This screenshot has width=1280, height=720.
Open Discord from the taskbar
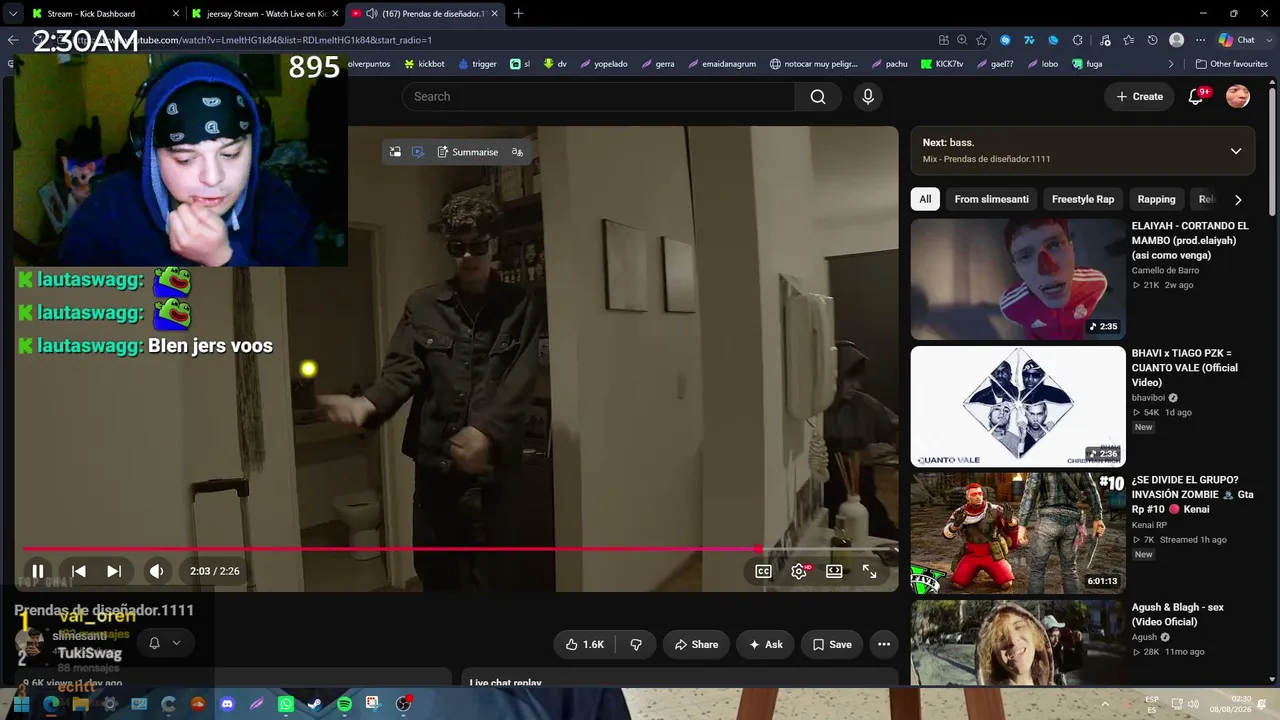point(227,704)
